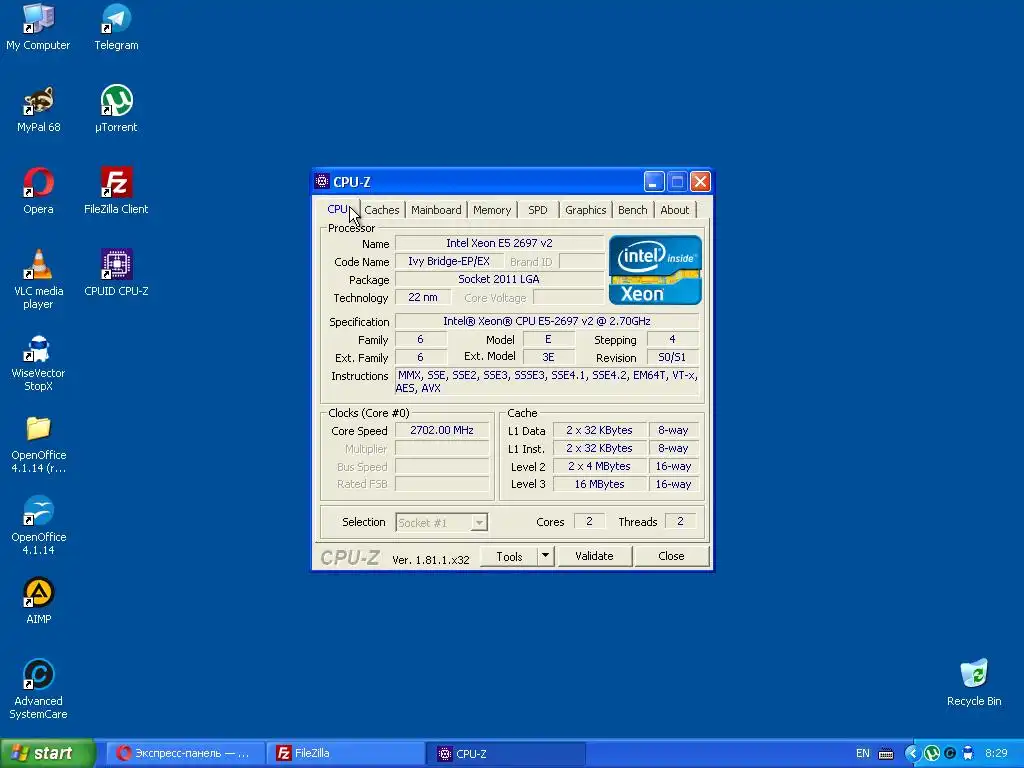This screenshot has width=1024, height=768.
Task: Click the version text Ver. 1.81.1.x32
Action: click(x=430, y=560)
